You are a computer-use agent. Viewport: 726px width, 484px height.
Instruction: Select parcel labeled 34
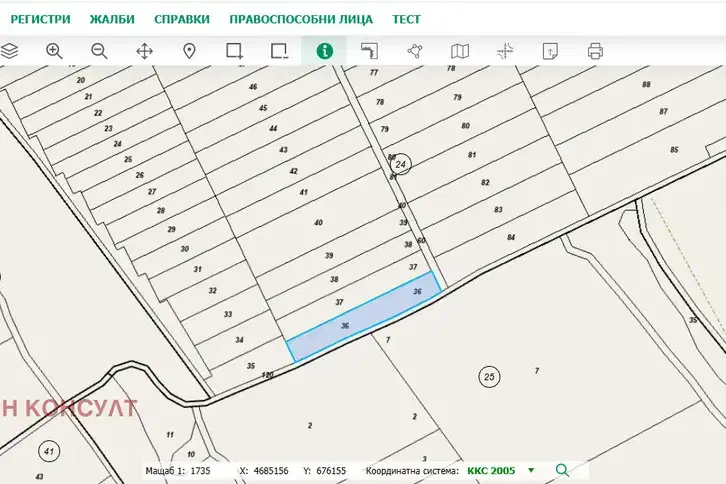pos(239,340)
